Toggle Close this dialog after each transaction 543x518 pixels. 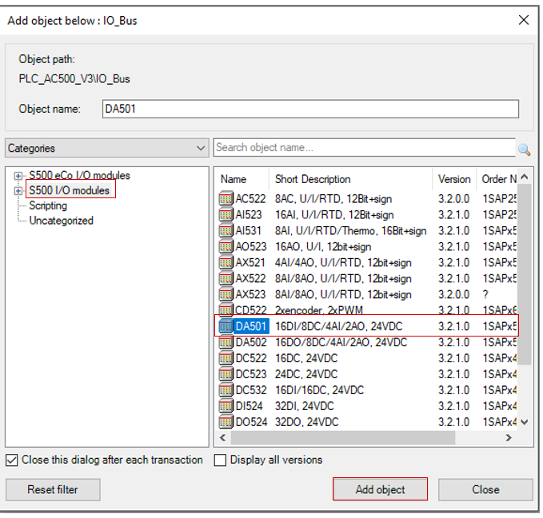12,461
